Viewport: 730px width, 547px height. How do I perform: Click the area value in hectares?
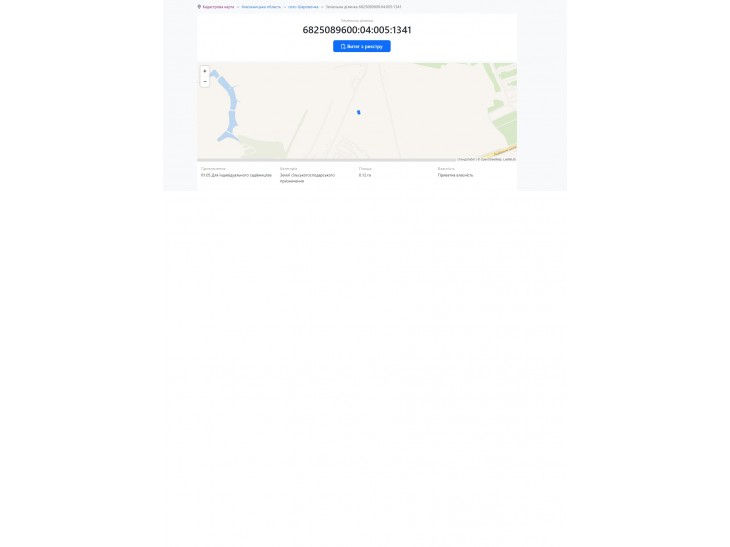pyautogui.click(x=365, y=176)
